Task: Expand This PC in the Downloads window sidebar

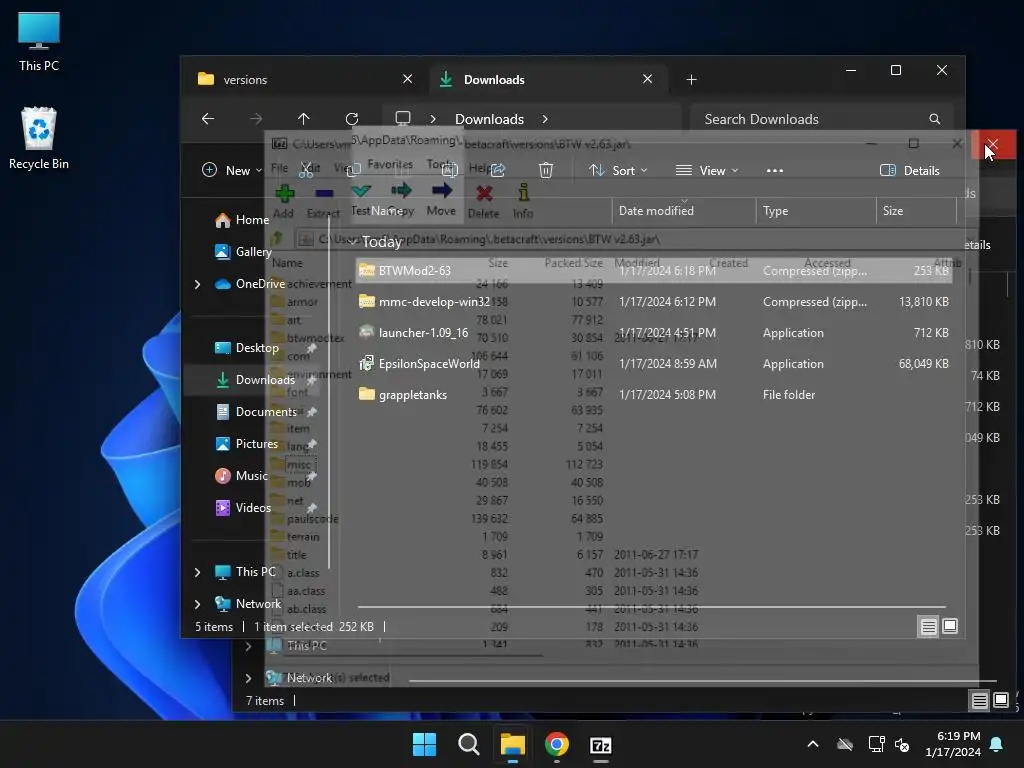Action: click(197, 572)
